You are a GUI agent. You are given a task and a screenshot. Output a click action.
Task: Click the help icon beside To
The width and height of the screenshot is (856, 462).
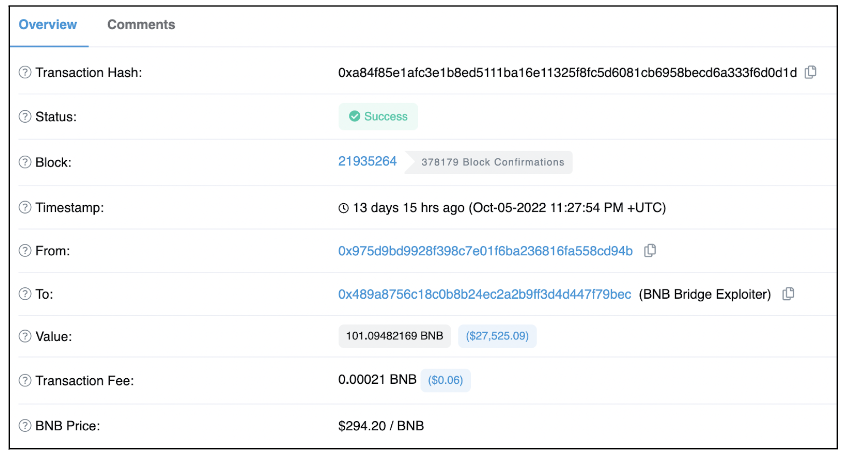click(25, 294)
